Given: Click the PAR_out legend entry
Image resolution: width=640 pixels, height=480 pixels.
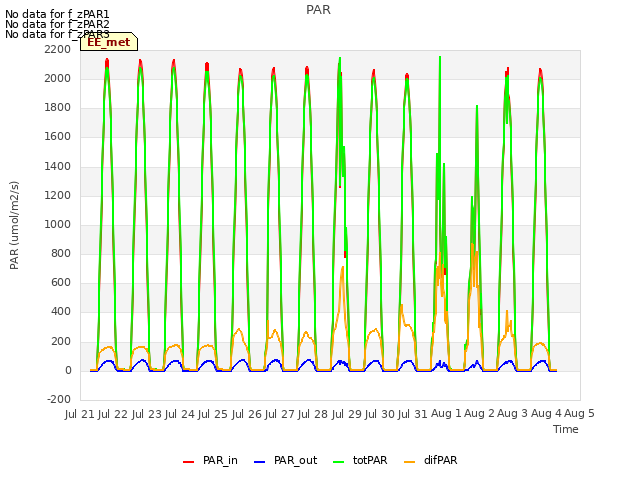Looking at the screenshot, I should tap(285, 460).
